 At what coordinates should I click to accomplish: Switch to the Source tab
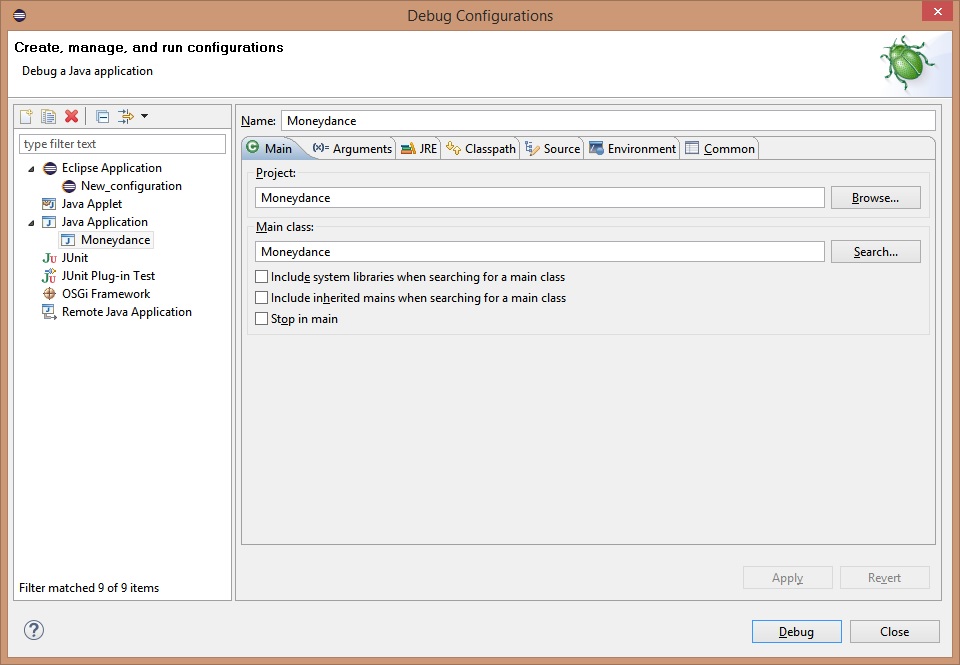[553, 149]
